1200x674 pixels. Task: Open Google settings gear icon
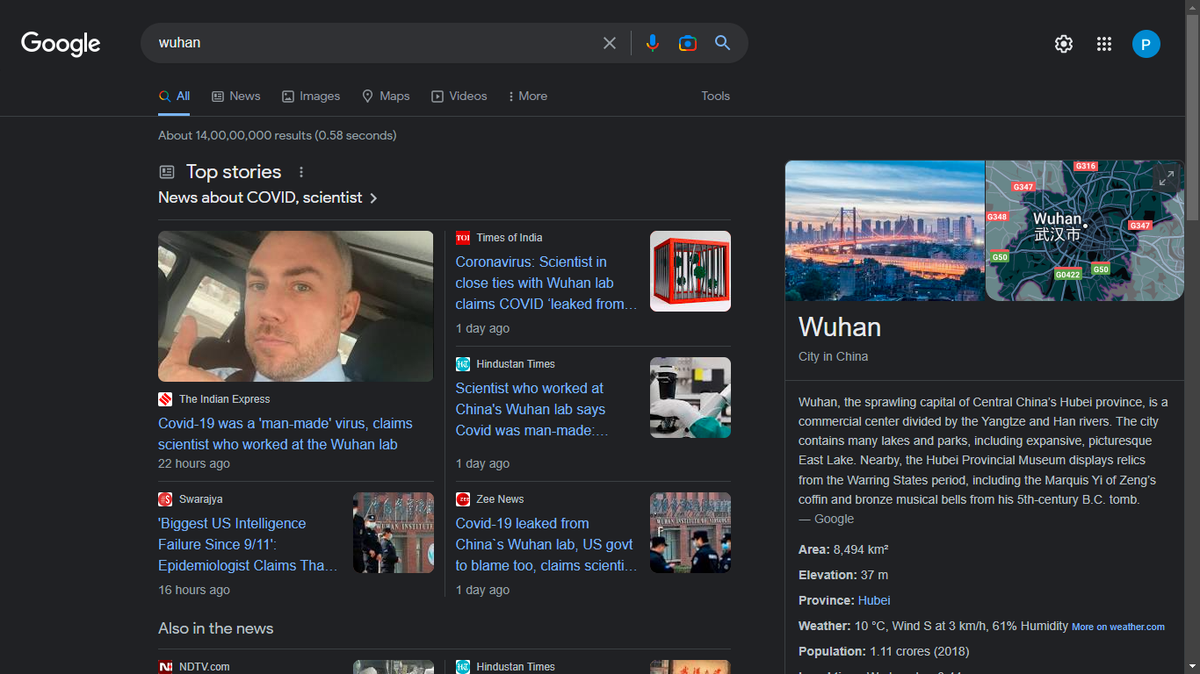click(1064, 44)
